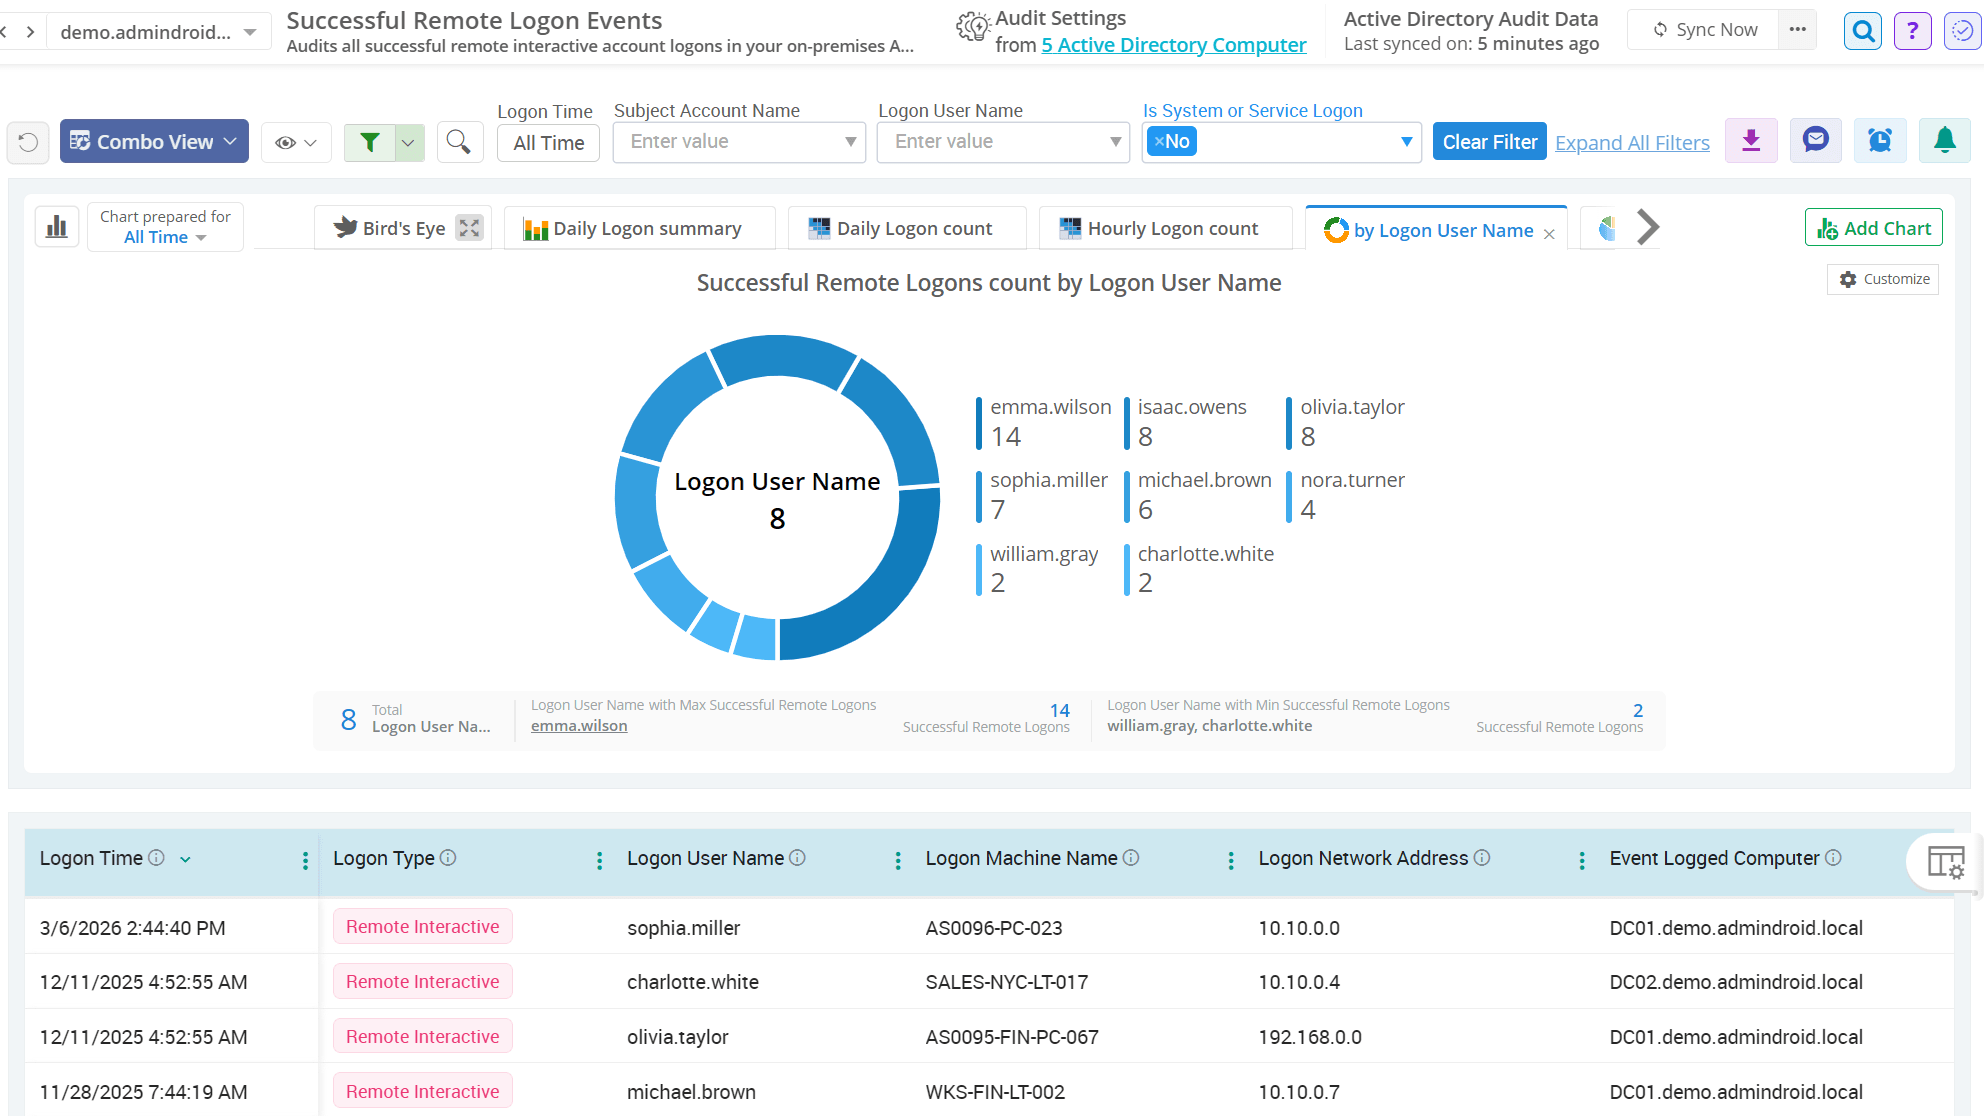The width and height of the screenshot is (1984, 1116).
Task: Remove the No filter chip
Action: pyautogui.click(x=1159, y=142)
